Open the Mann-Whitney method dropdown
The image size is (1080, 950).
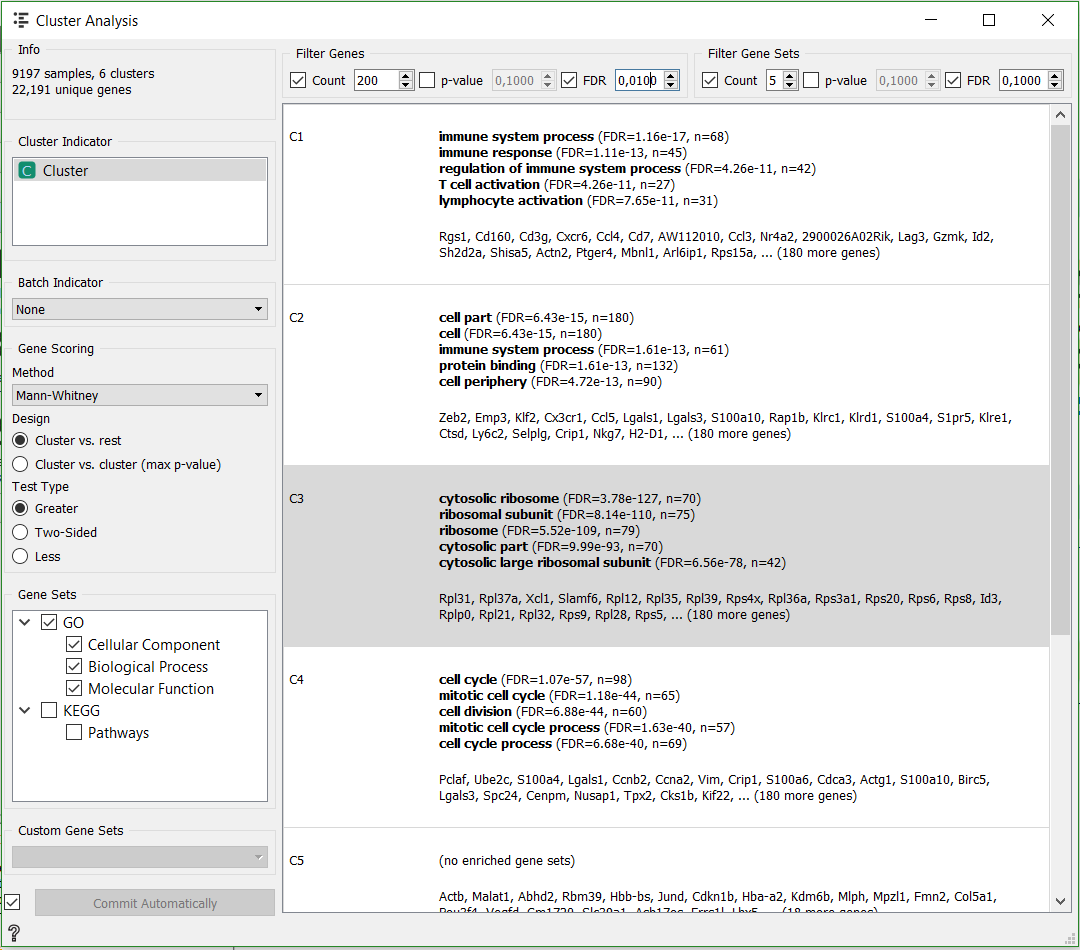(140, 395)
